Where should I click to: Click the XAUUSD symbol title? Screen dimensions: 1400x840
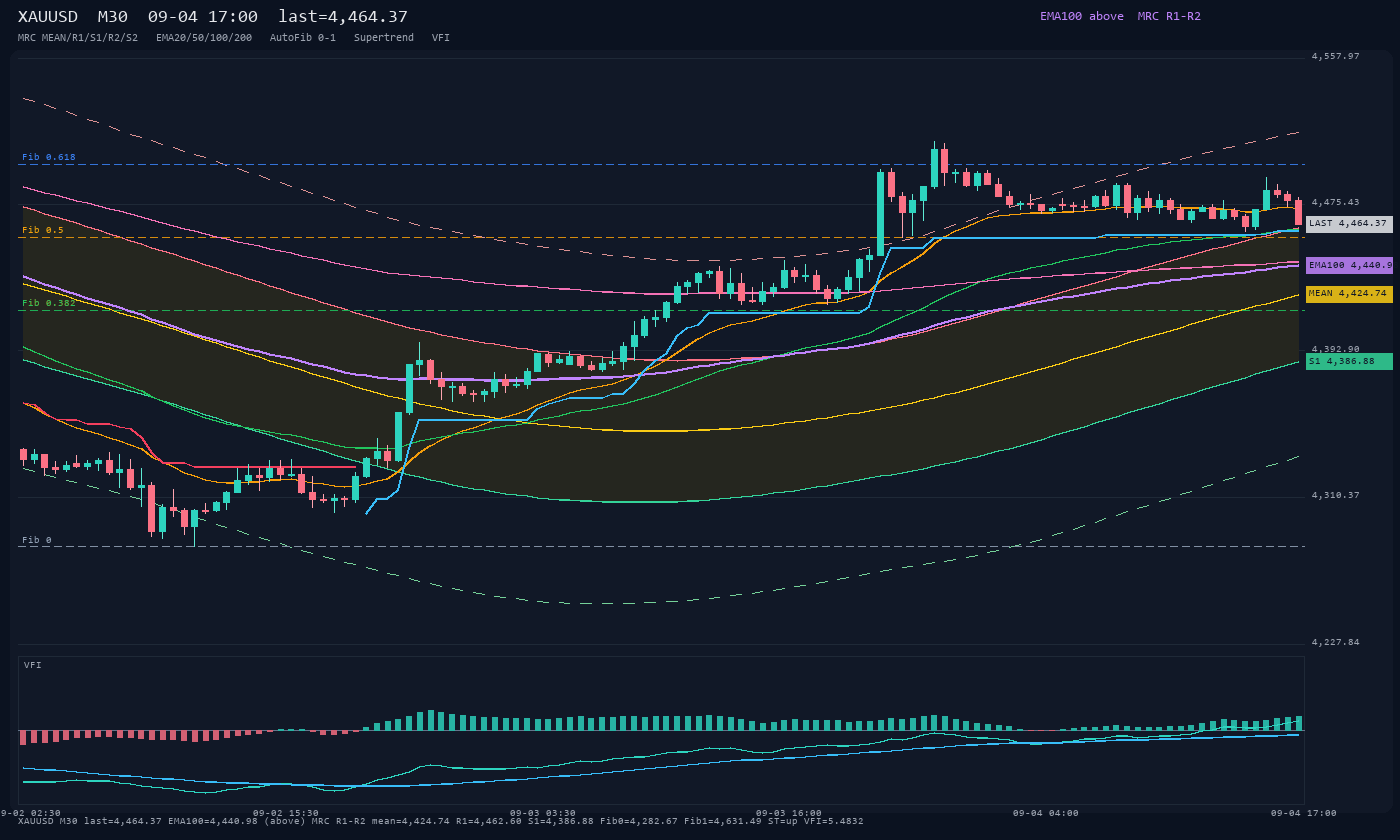coord(49,16)
